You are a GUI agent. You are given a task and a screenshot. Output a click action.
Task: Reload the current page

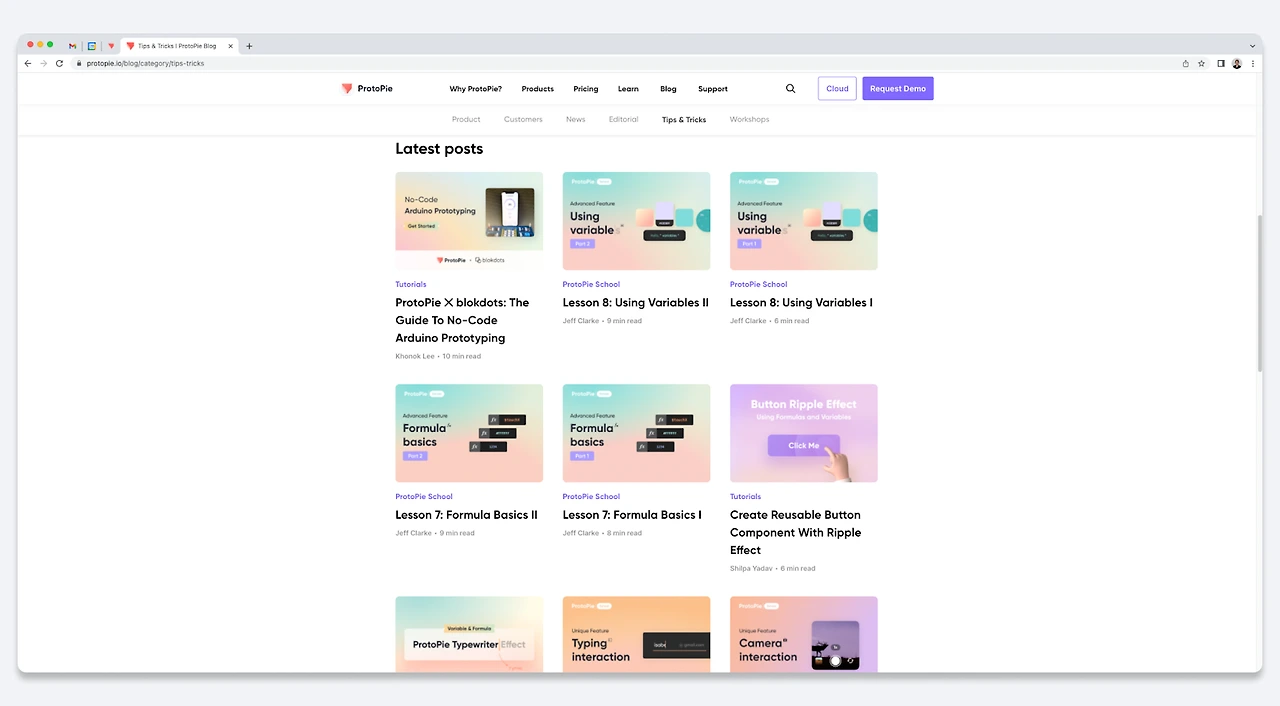[59, 63]
